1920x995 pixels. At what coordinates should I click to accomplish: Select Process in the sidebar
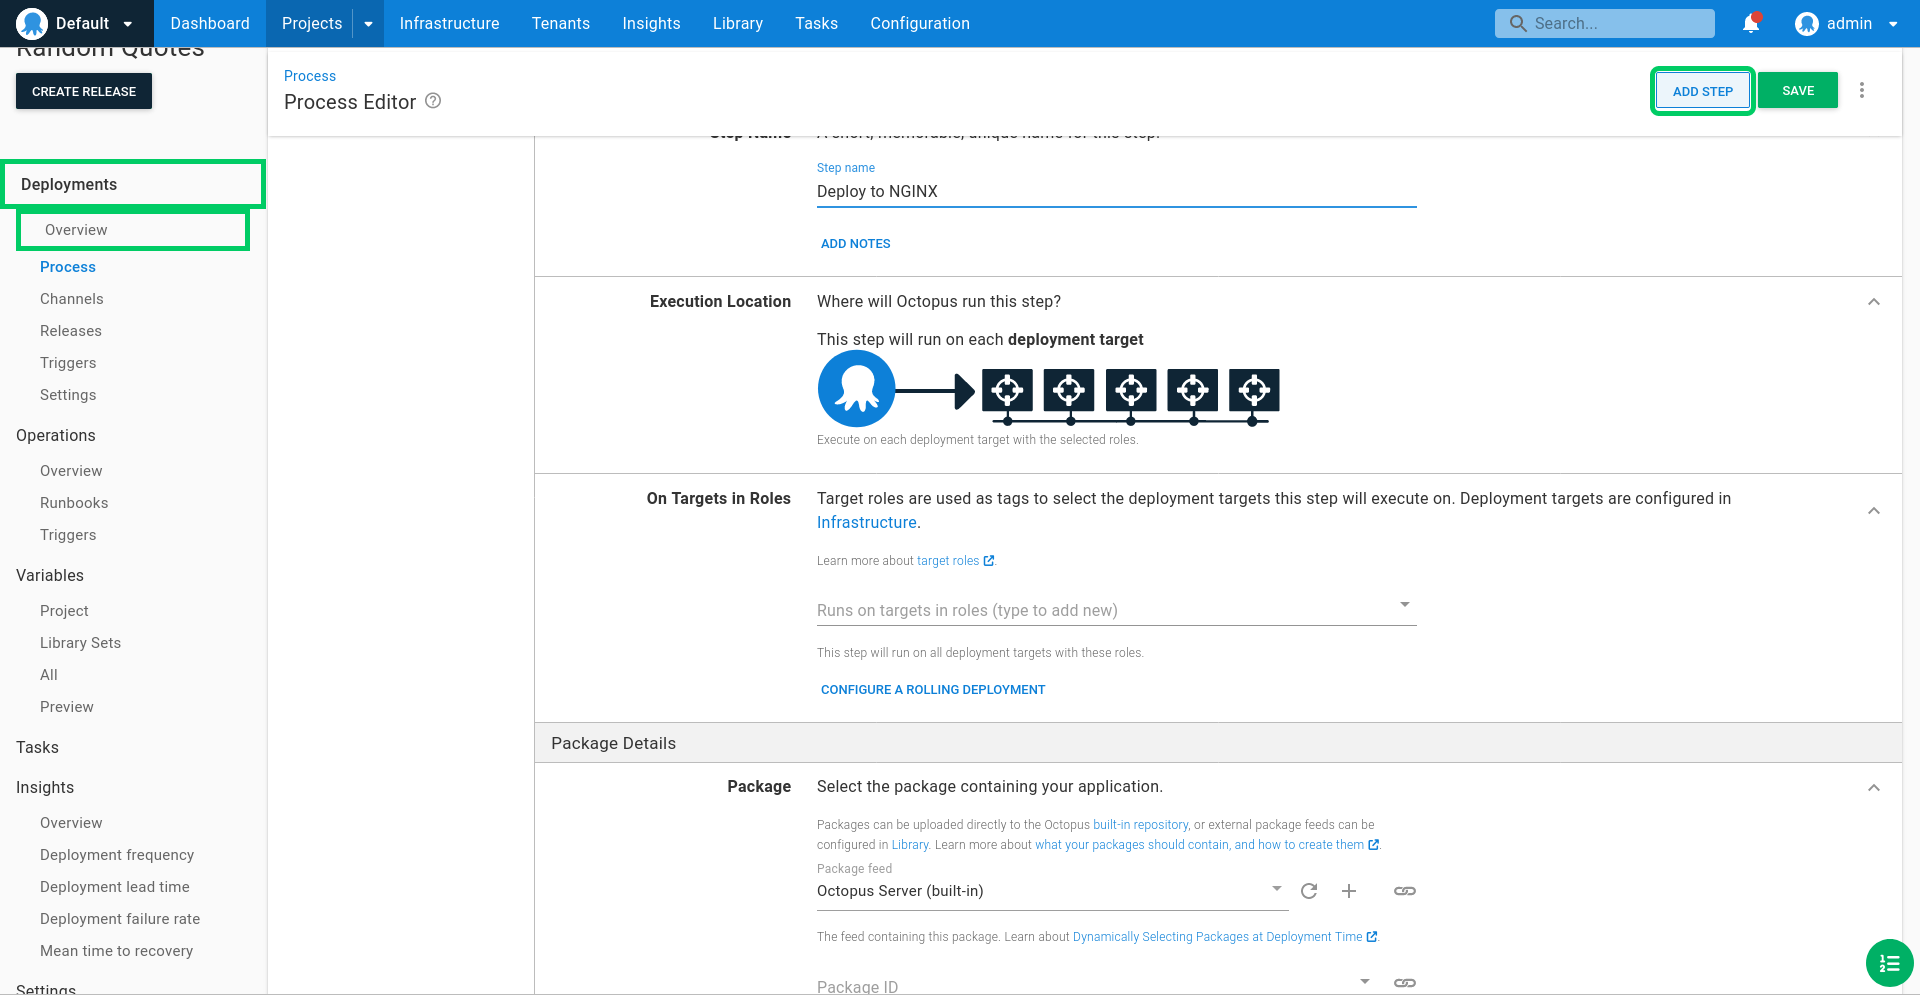coord(68,267)
